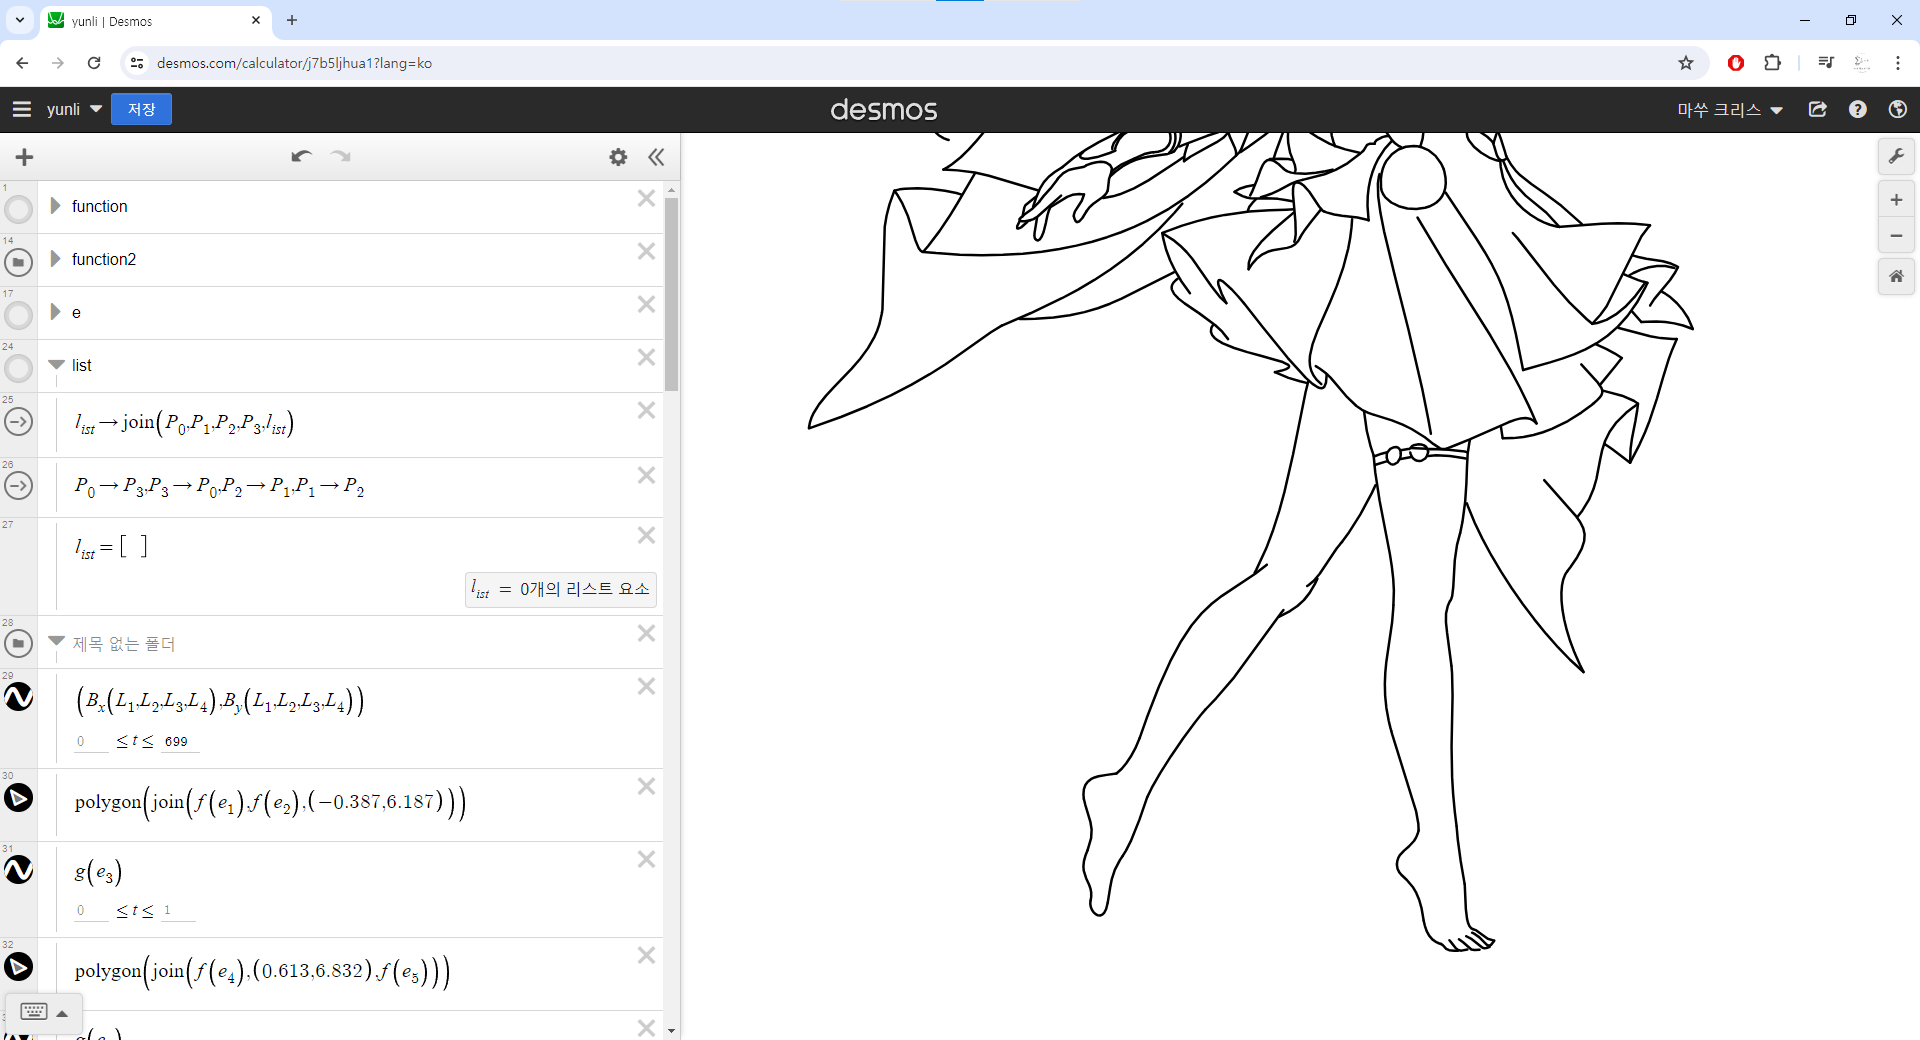
Task: Click the address bar URL
Action: (294, 63)
